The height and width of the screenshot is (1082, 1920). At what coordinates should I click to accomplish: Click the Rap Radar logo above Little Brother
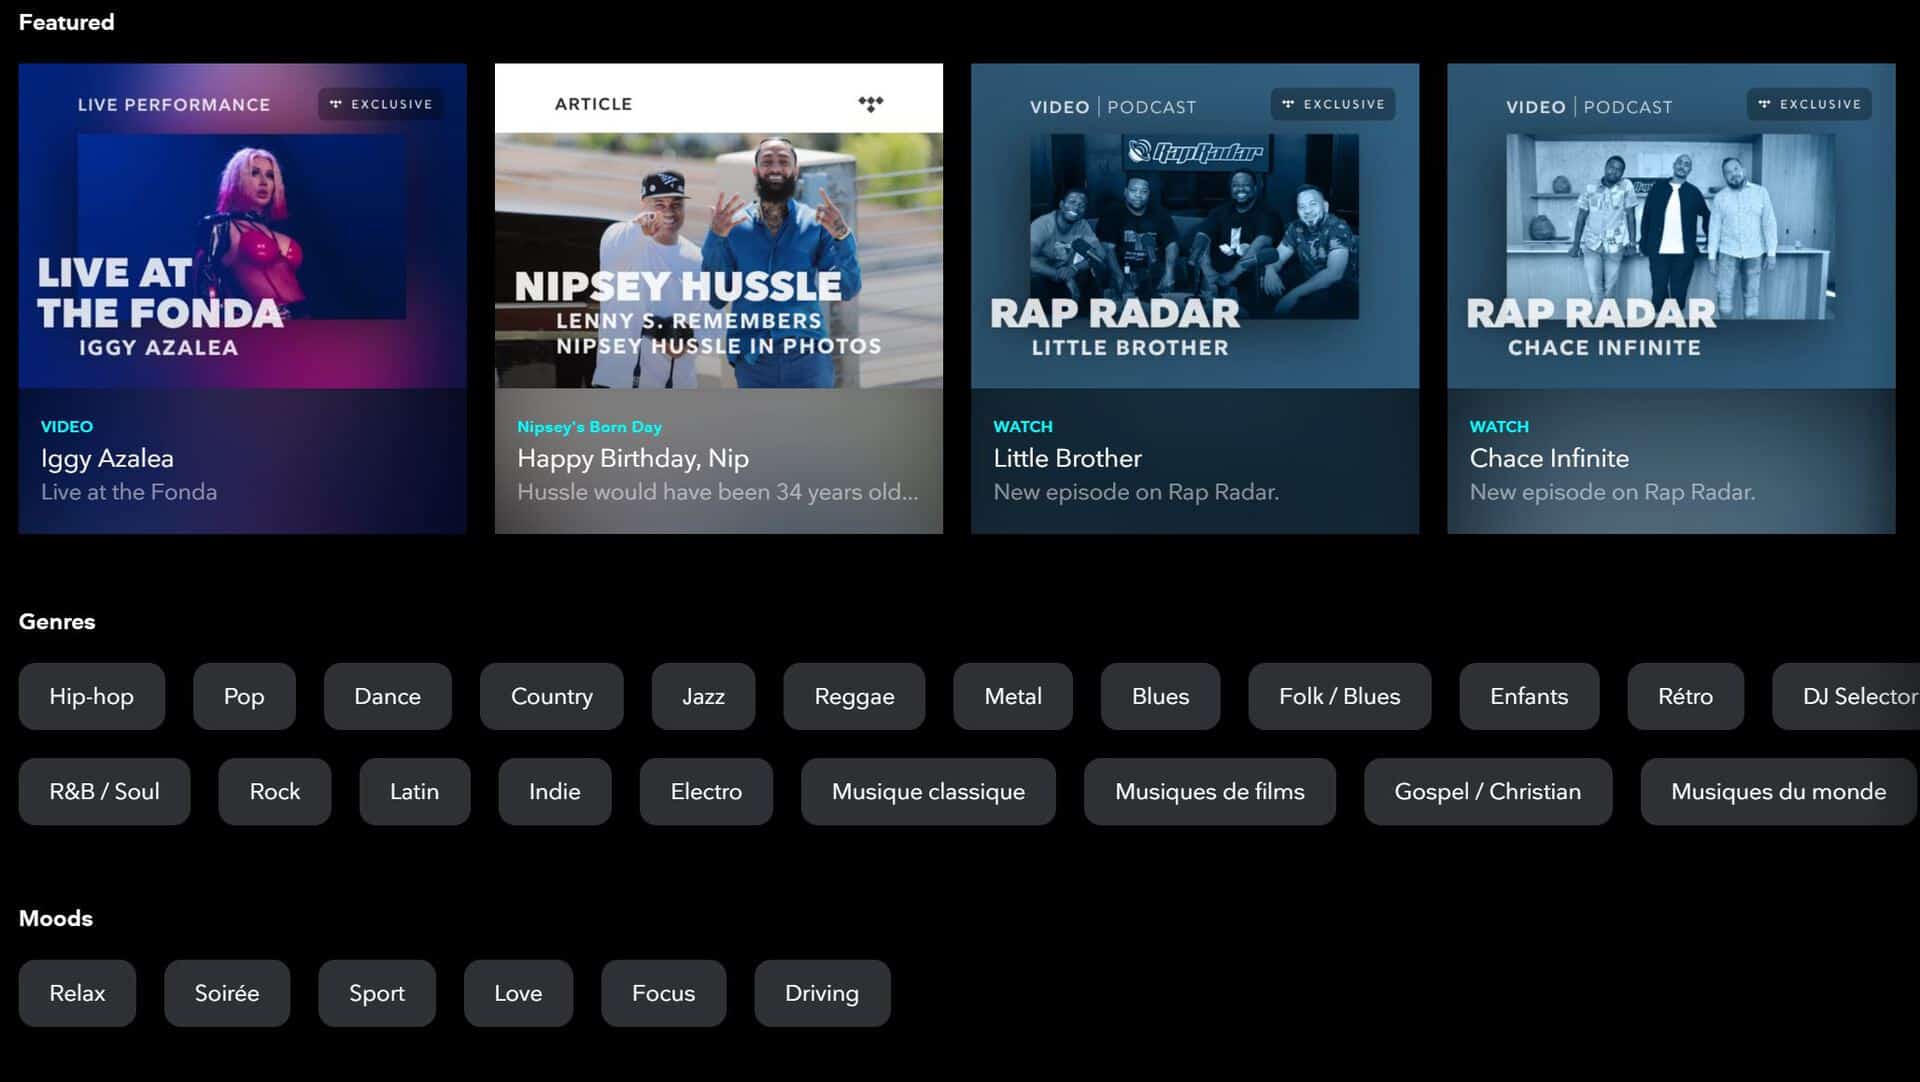point(1196,151)
